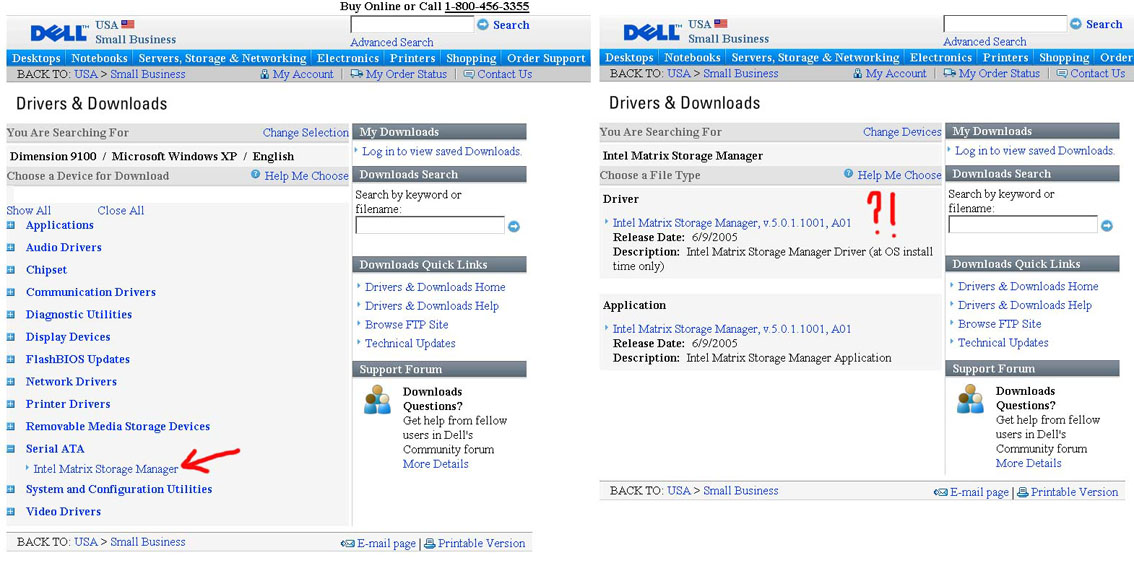
Task: Click Help Me Choose question icon, left page
Action: (256, 175)
